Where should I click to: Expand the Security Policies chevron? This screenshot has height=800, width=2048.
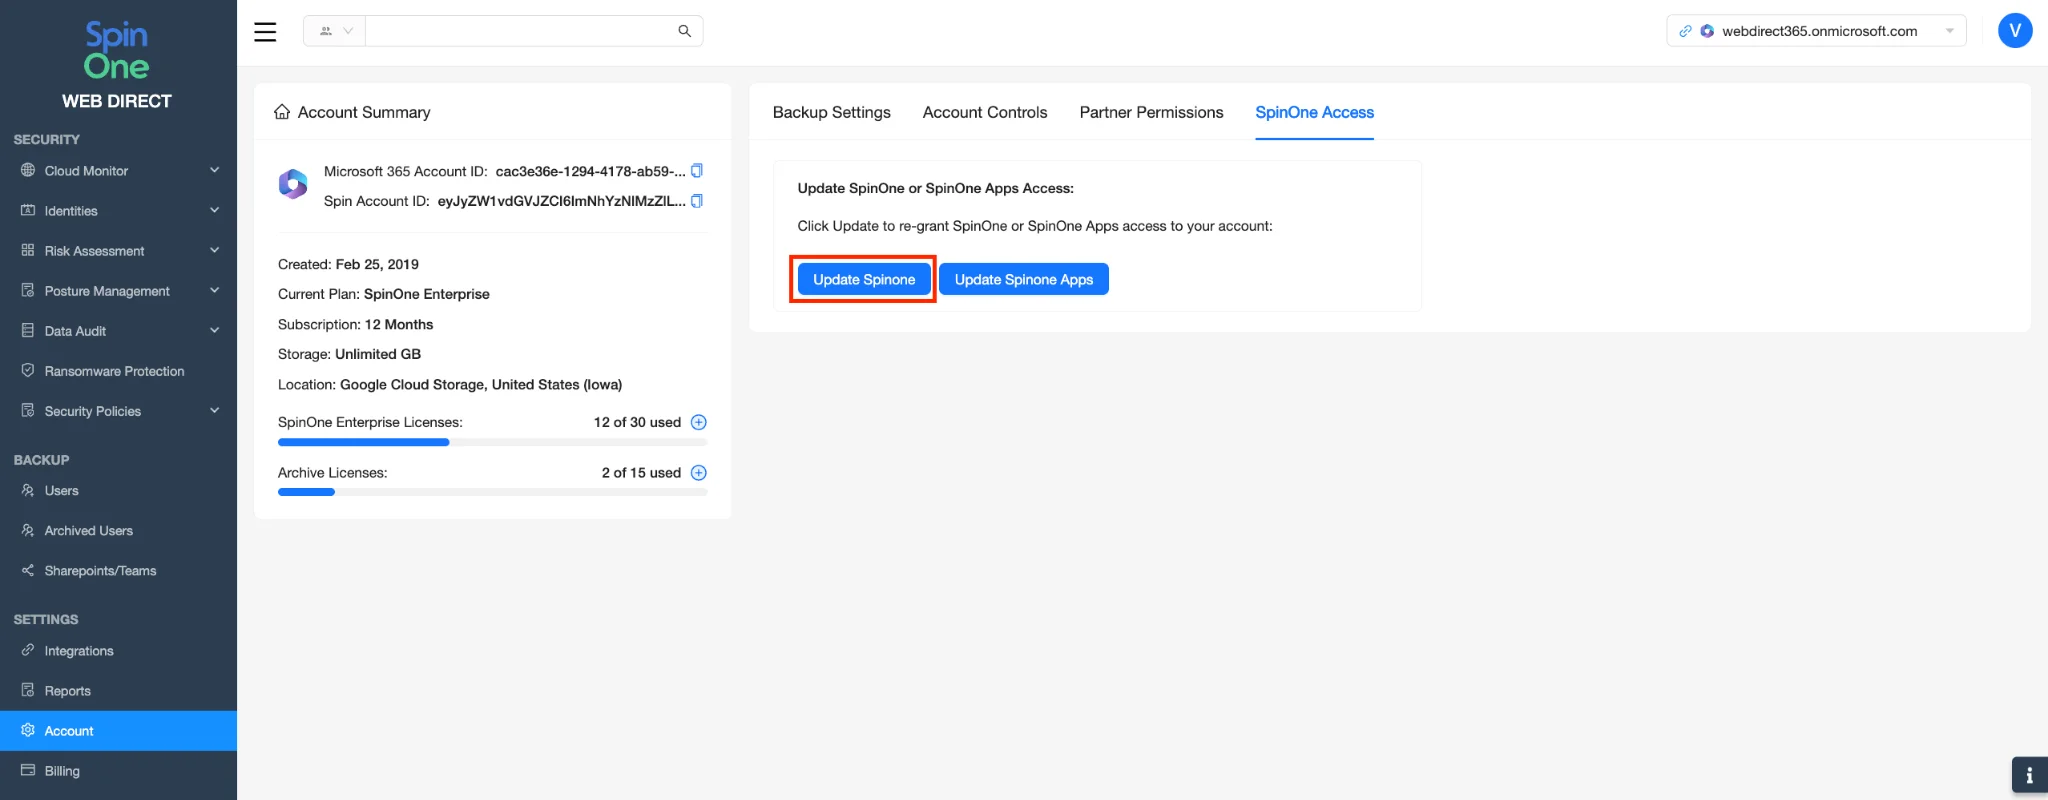click(214, 410)
